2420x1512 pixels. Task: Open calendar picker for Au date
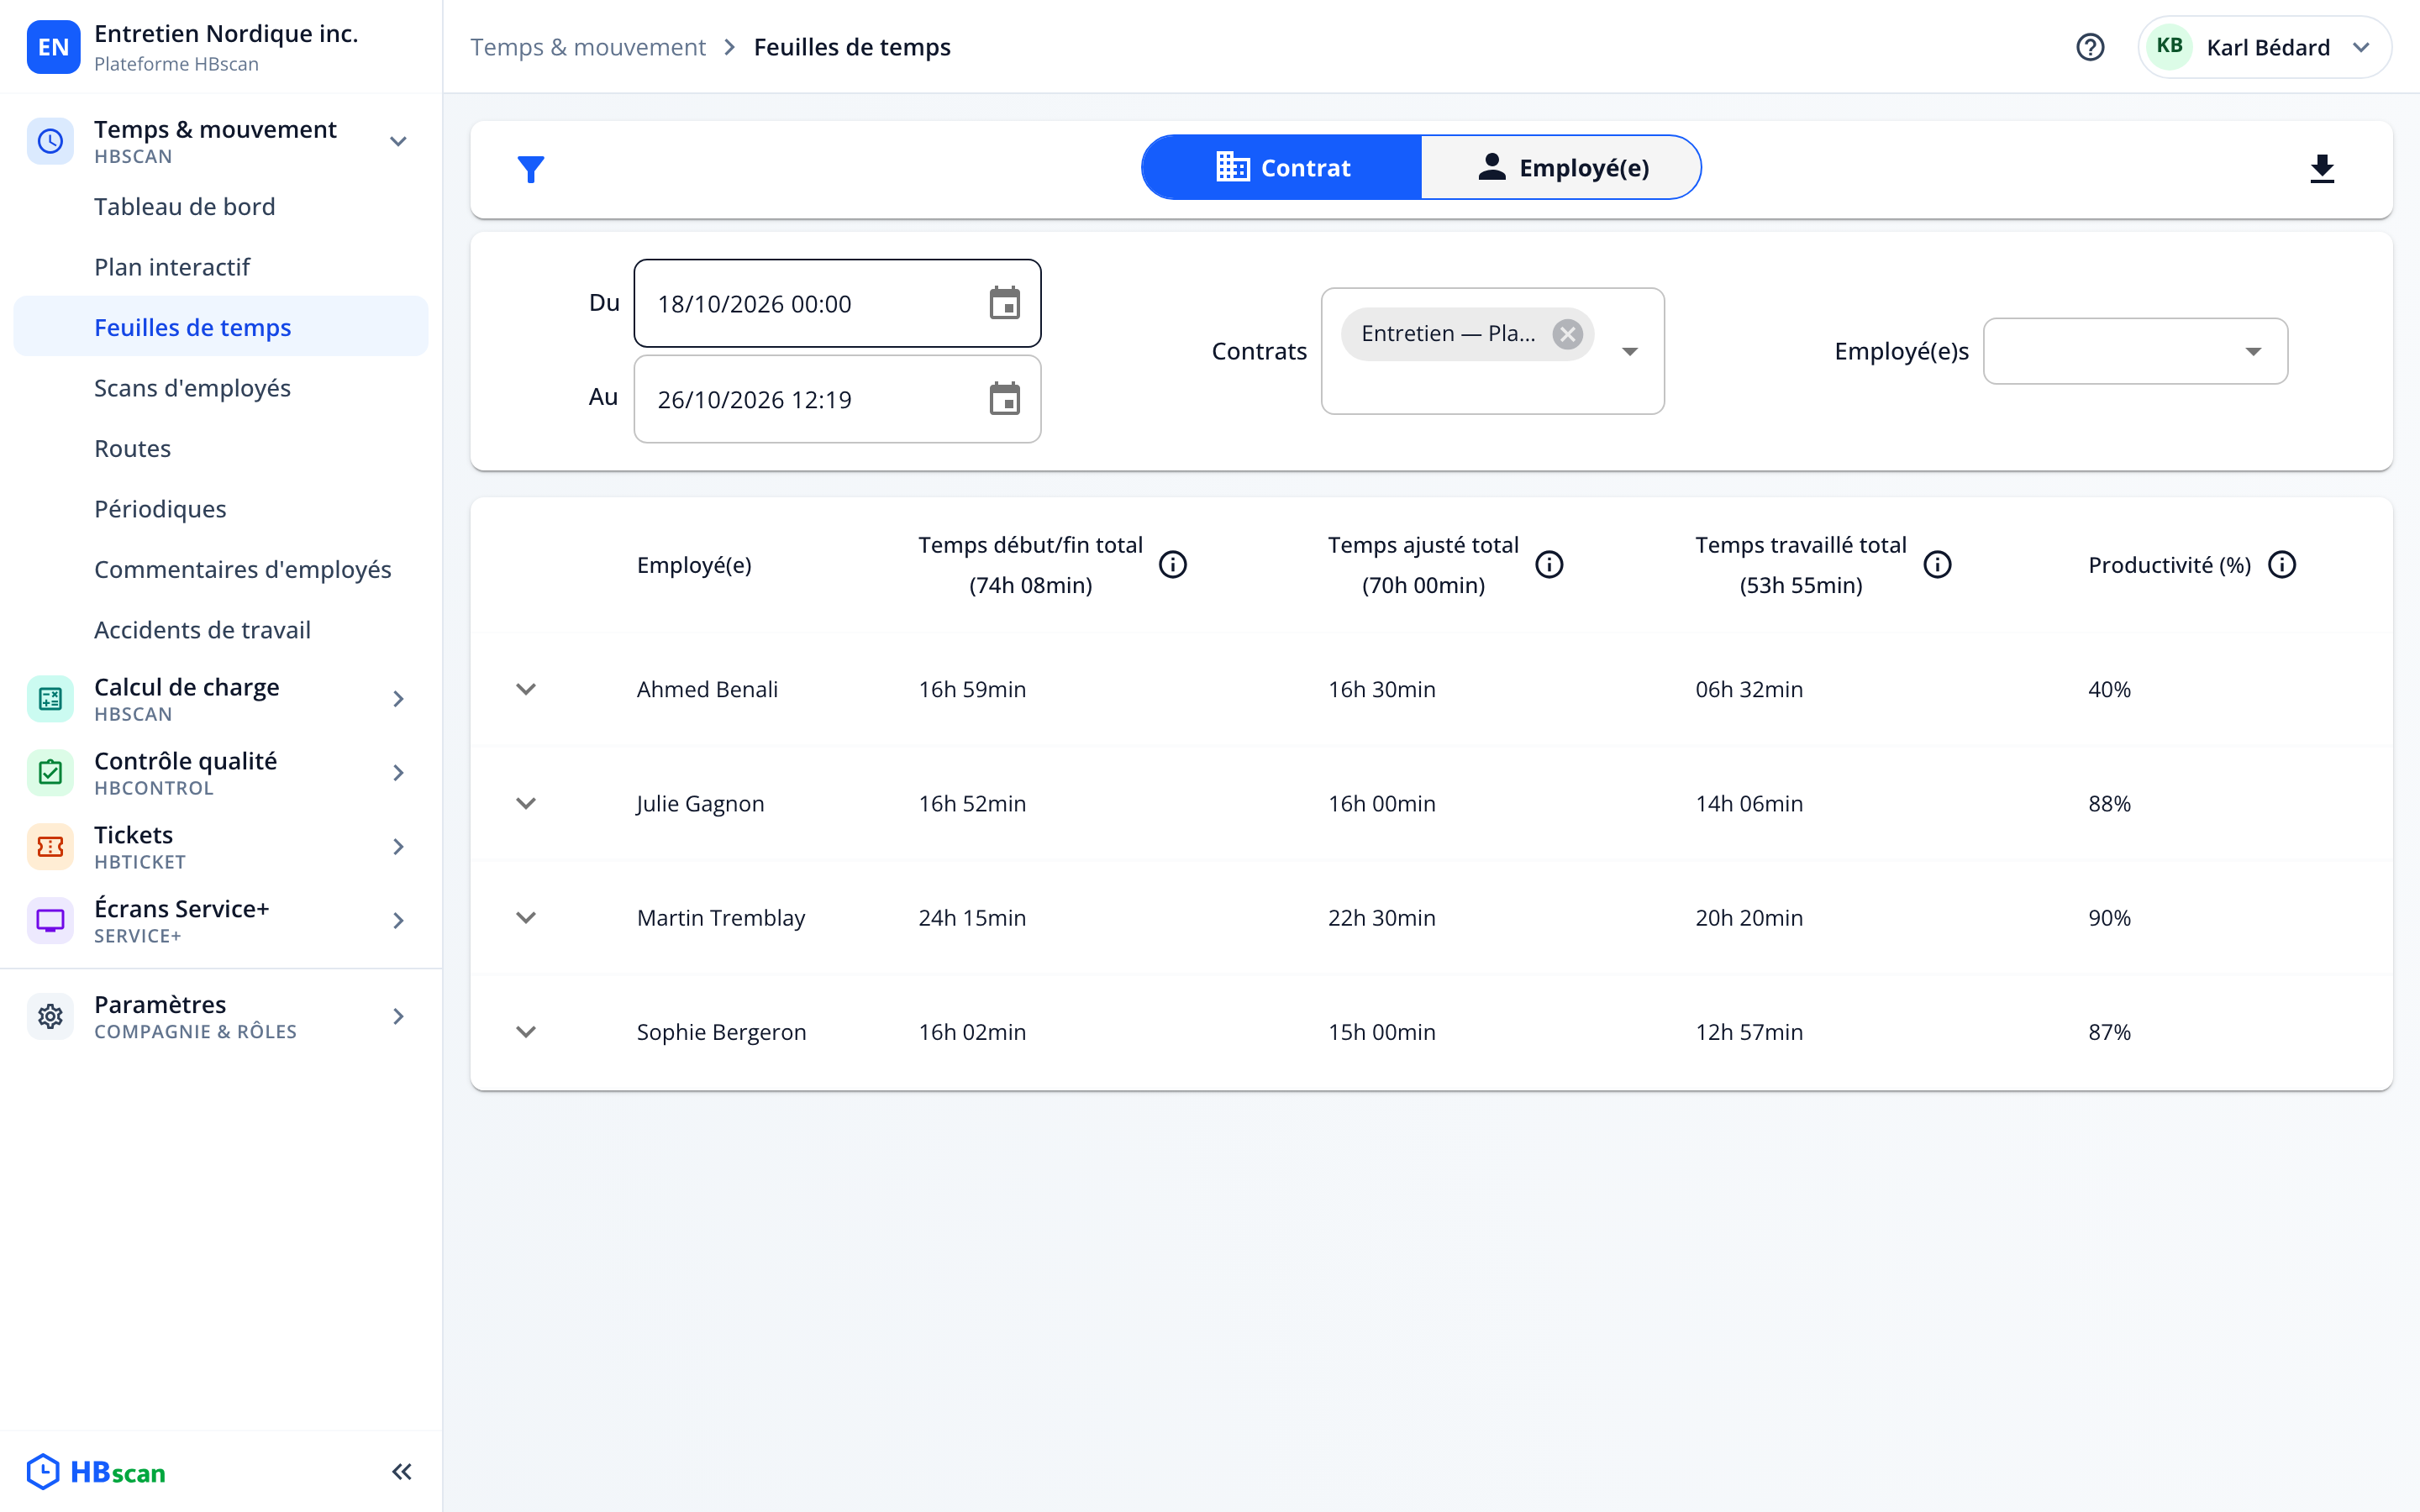coord(1004,399)
